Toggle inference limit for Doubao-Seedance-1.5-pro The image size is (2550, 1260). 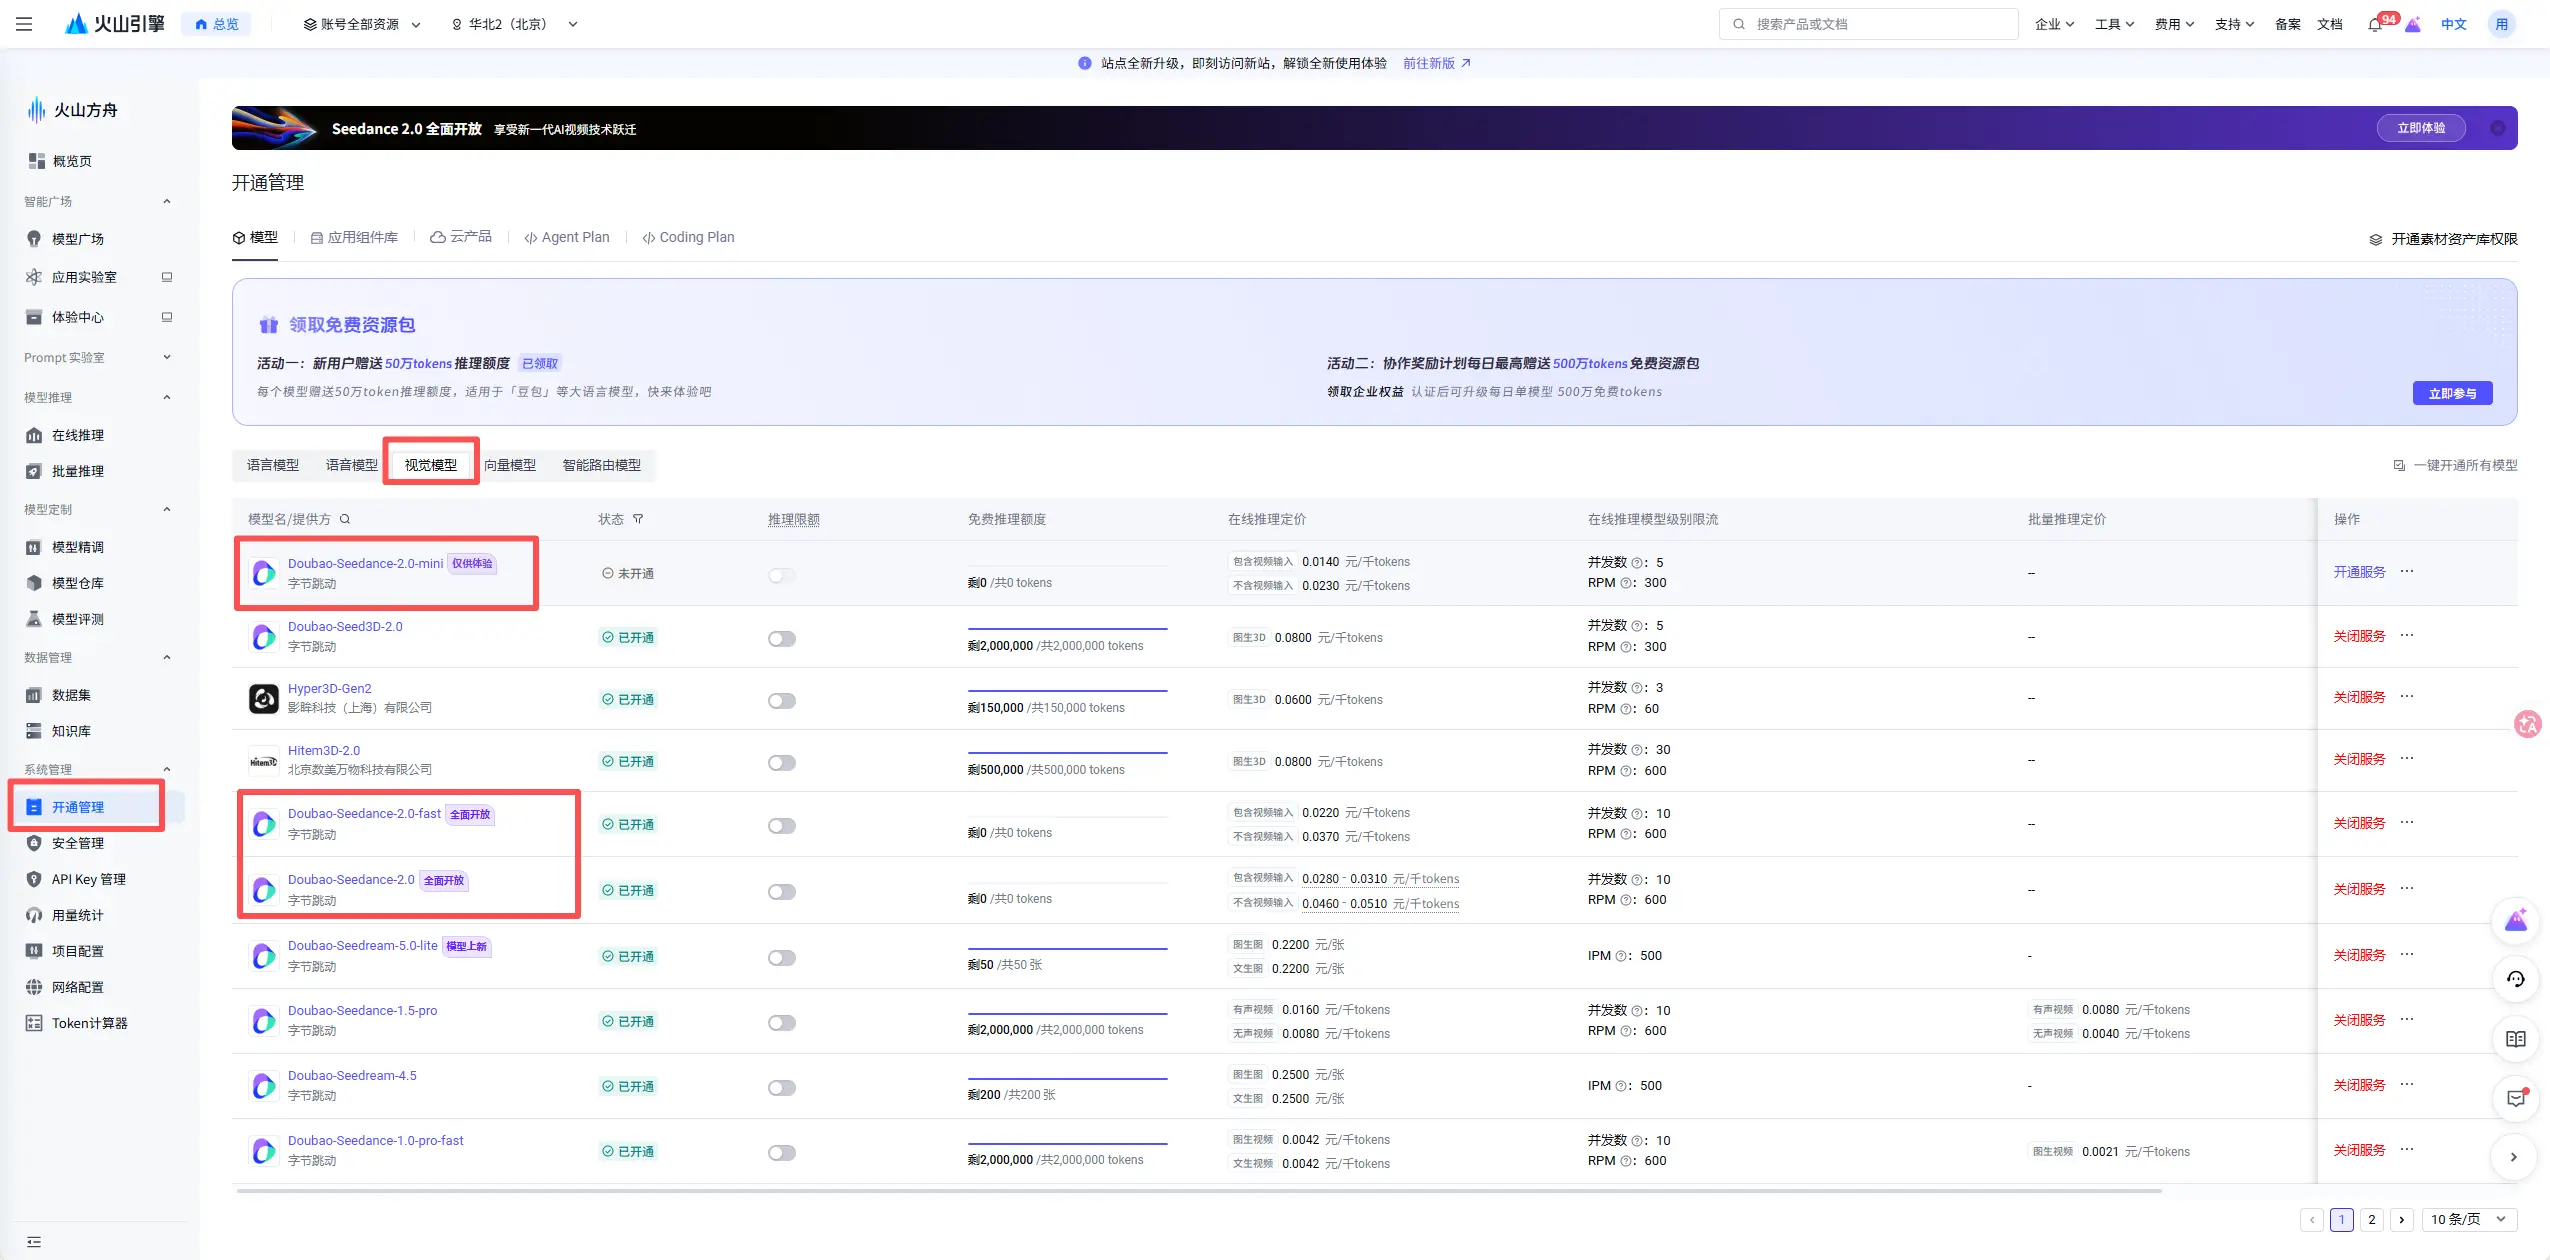782,1023
